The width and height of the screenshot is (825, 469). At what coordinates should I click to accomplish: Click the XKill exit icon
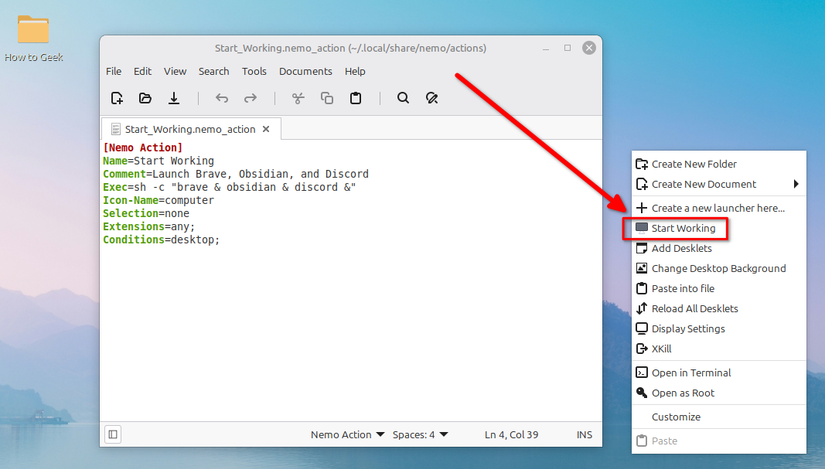tap(641, 348)
